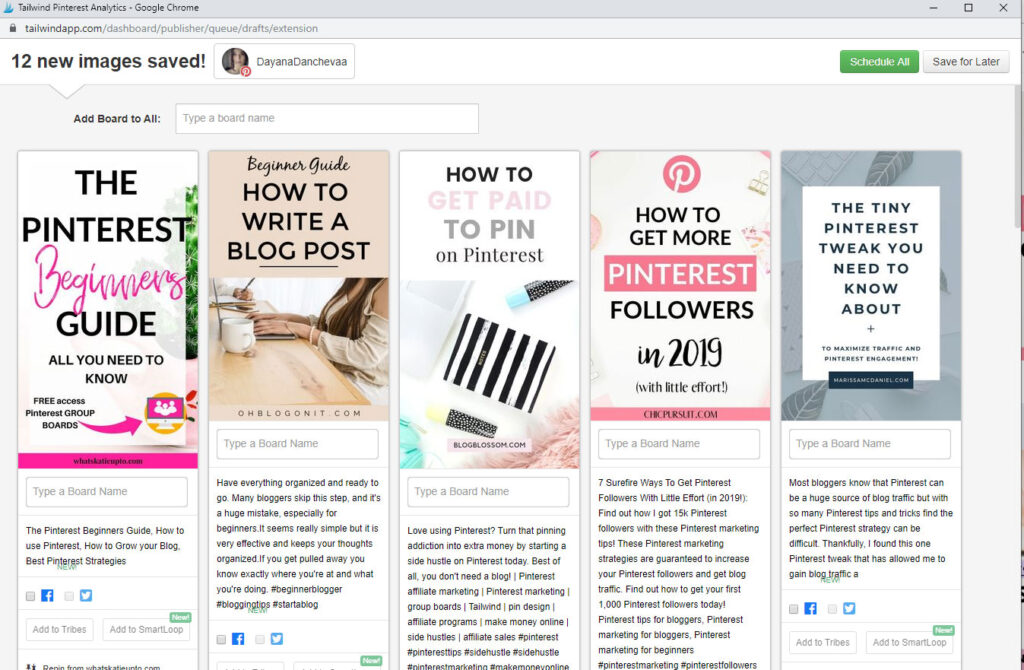Viewport: 1024px width, 670px height.
Task: Open the How to Get Paid to Pin image
Action: point(489,310)
